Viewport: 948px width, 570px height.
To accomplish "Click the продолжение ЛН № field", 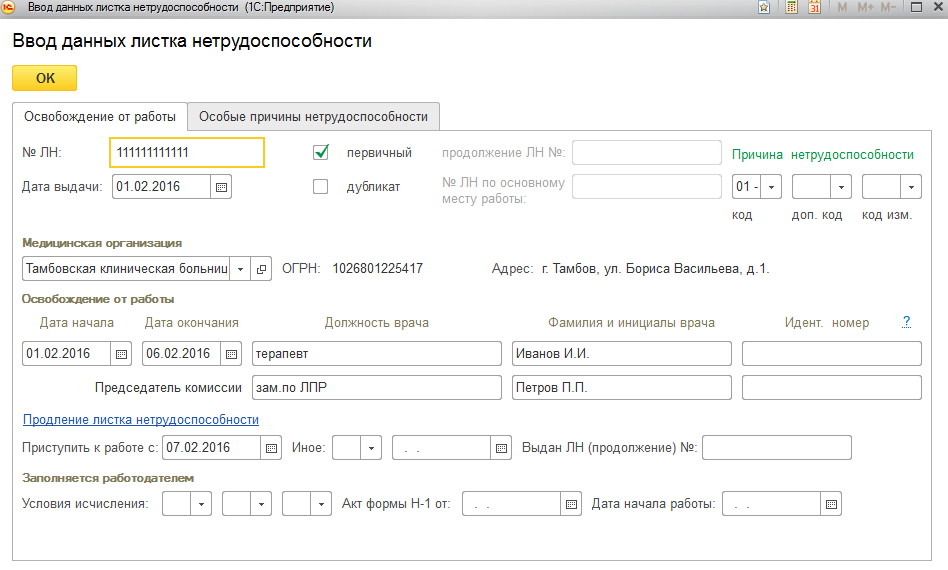I will tap(647, 153).
